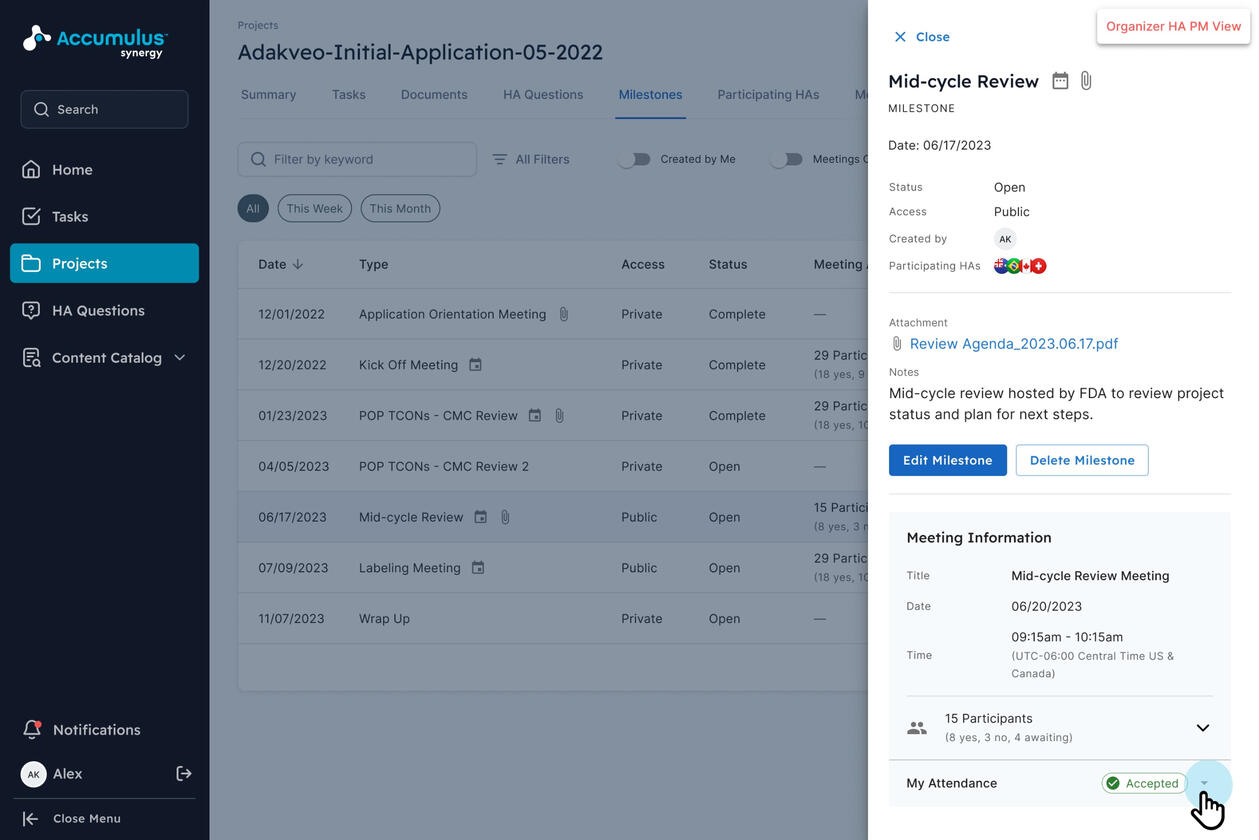The image size is (1259, 840).
Task: Click paperclip on Application Orientation Meeting row
Action: [x=564, y=314]
